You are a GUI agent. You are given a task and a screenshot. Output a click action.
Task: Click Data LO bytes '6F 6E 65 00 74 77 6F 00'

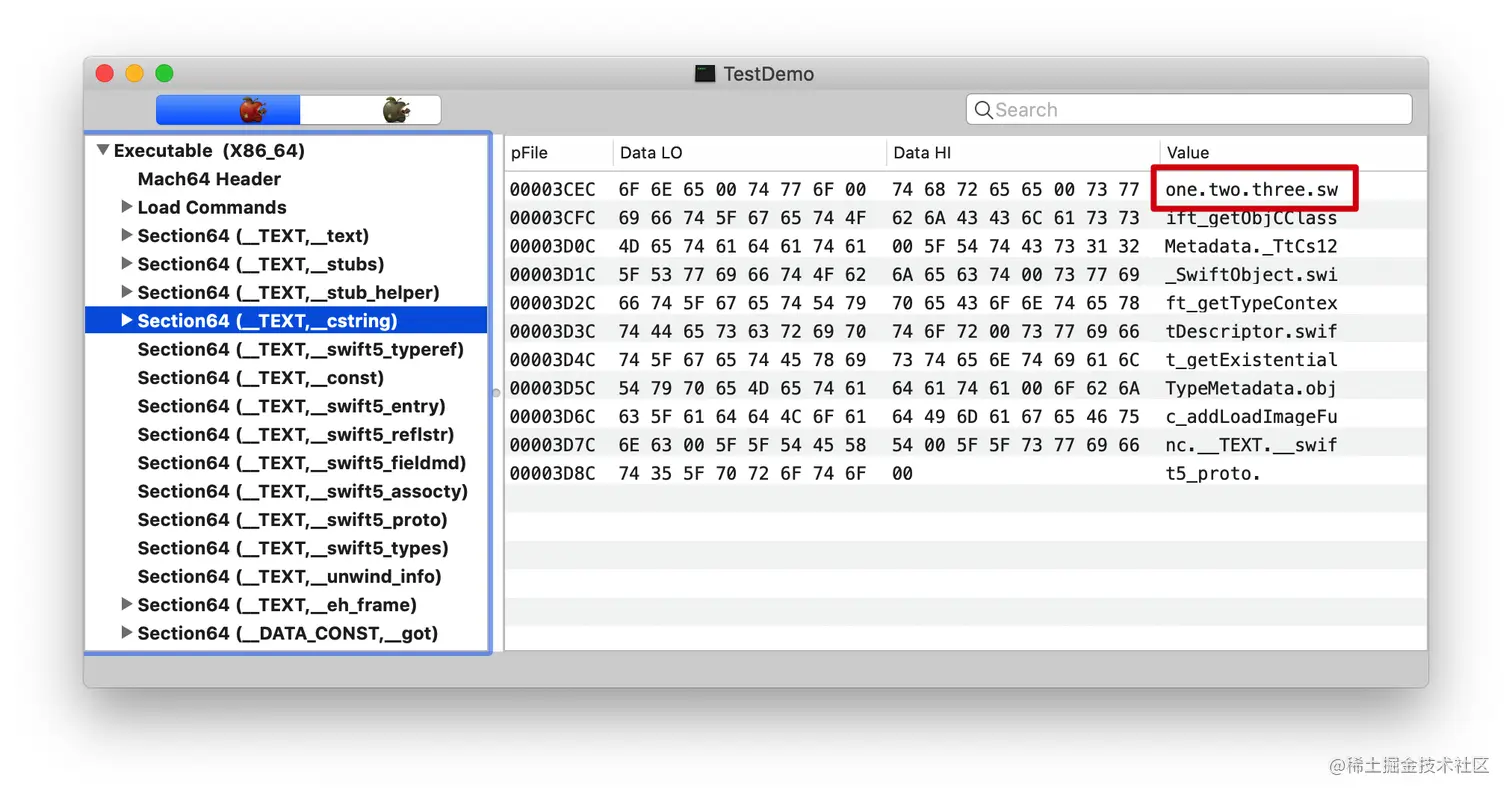[743, 189]
